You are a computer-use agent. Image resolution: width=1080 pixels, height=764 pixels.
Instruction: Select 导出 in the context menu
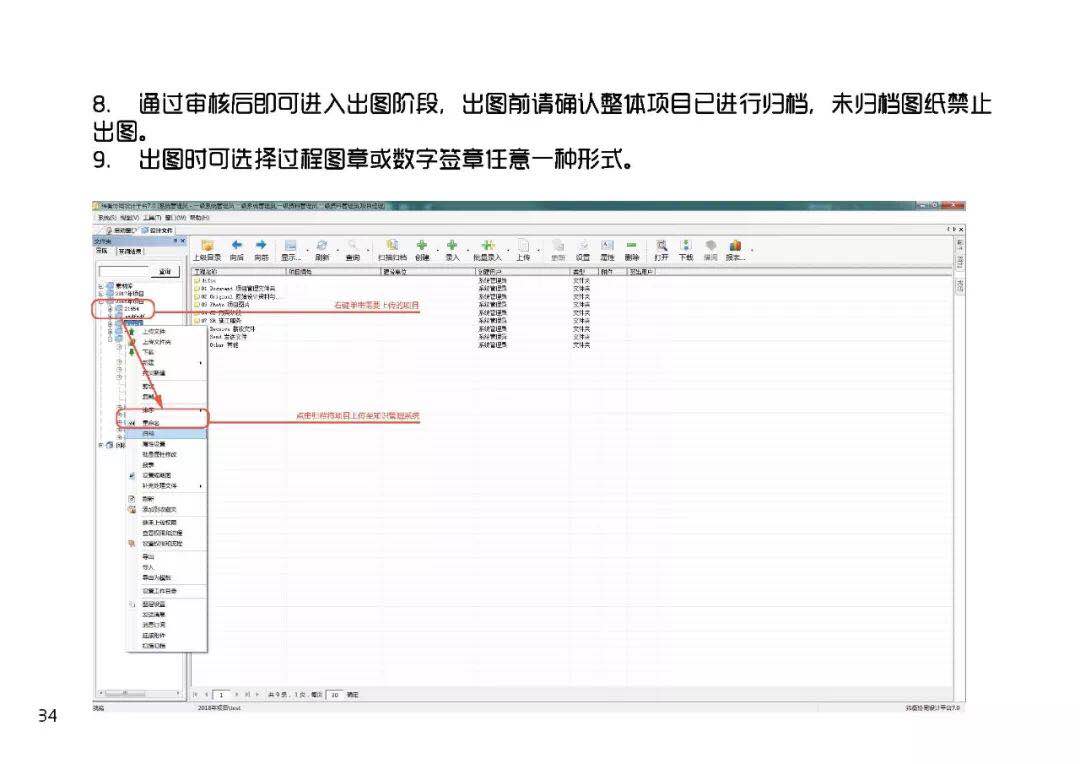148,556
